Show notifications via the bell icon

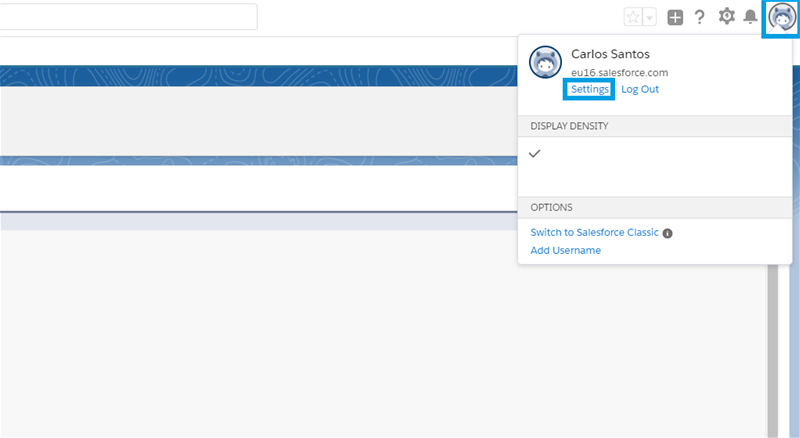point(750,17)
